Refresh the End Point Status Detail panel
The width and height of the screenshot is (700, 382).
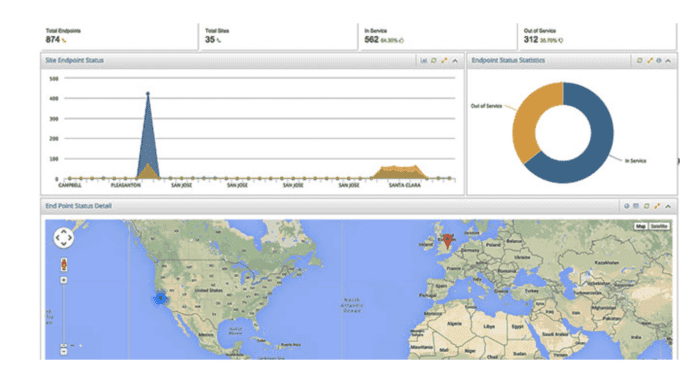point(646,206)
